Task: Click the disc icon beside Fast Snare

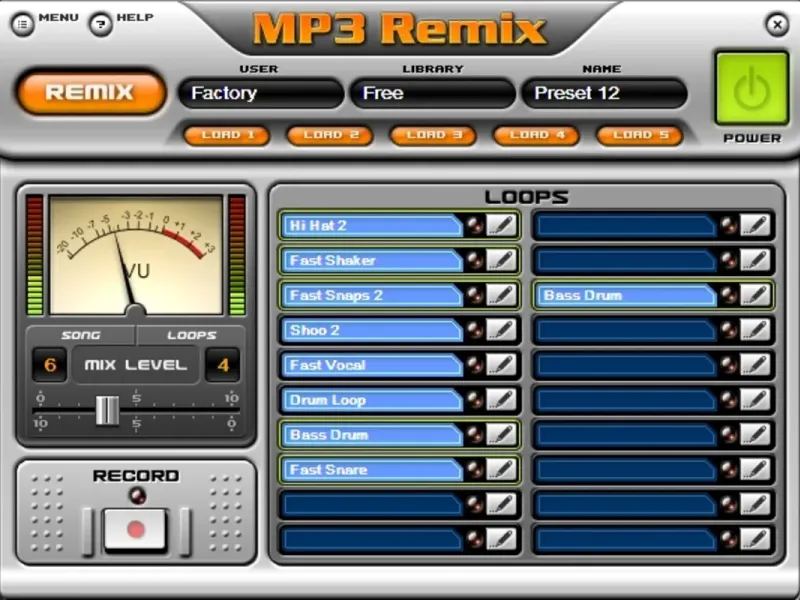Action: pyautogui.click(x=475, y=469)
